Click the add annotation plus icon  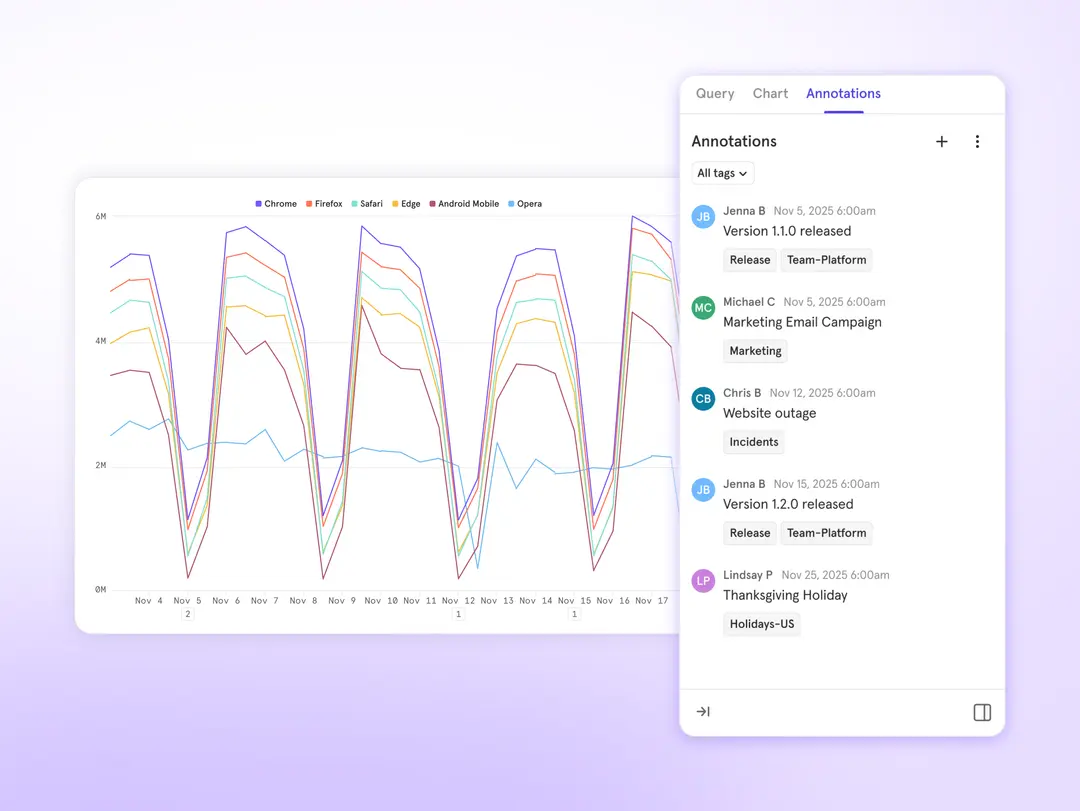[941, 141]
